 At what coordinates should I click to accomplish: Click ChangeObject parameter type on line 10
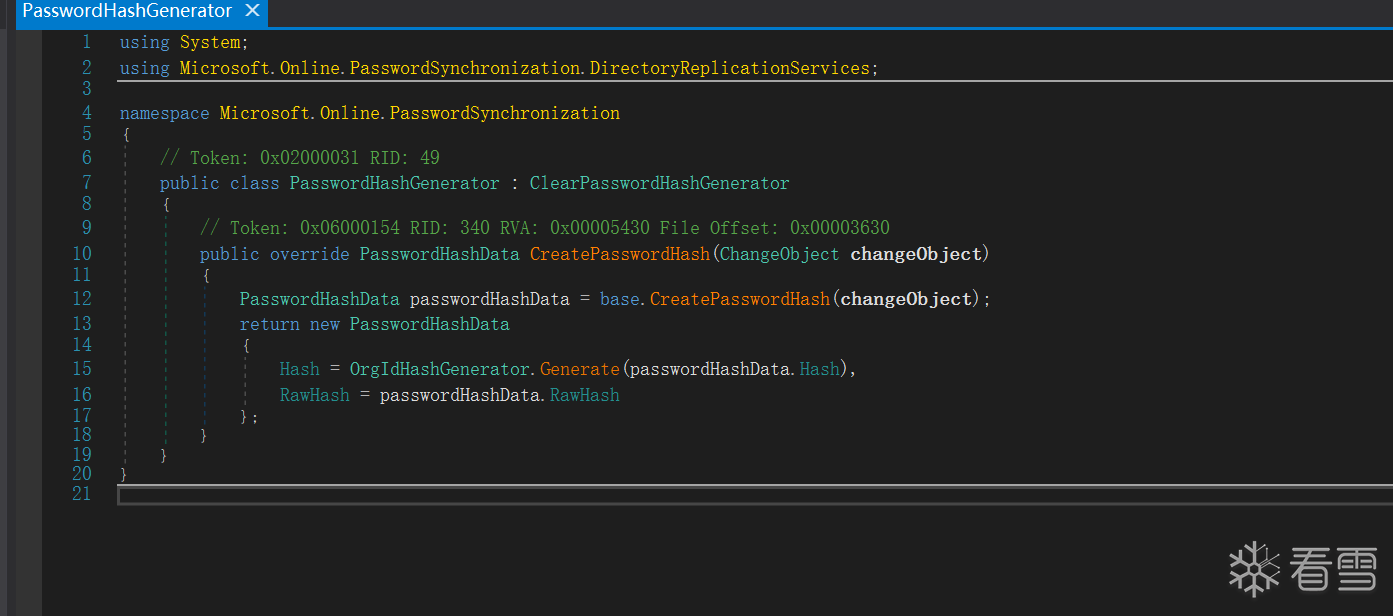click(x=779, y=254)
